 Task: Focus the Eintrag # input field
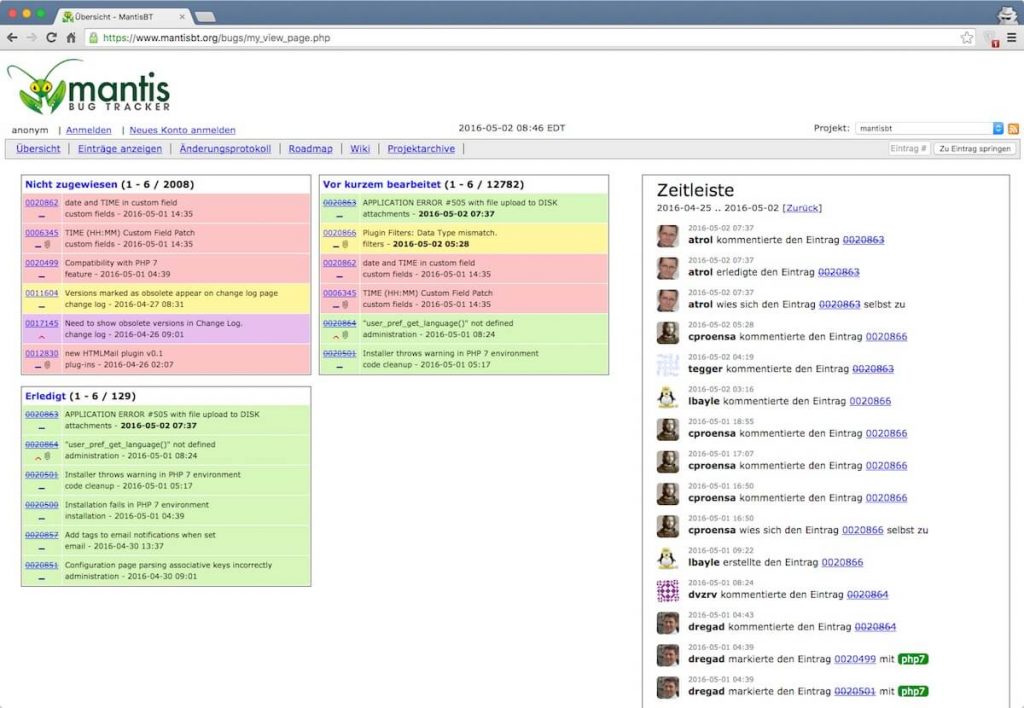click(908, 149)
